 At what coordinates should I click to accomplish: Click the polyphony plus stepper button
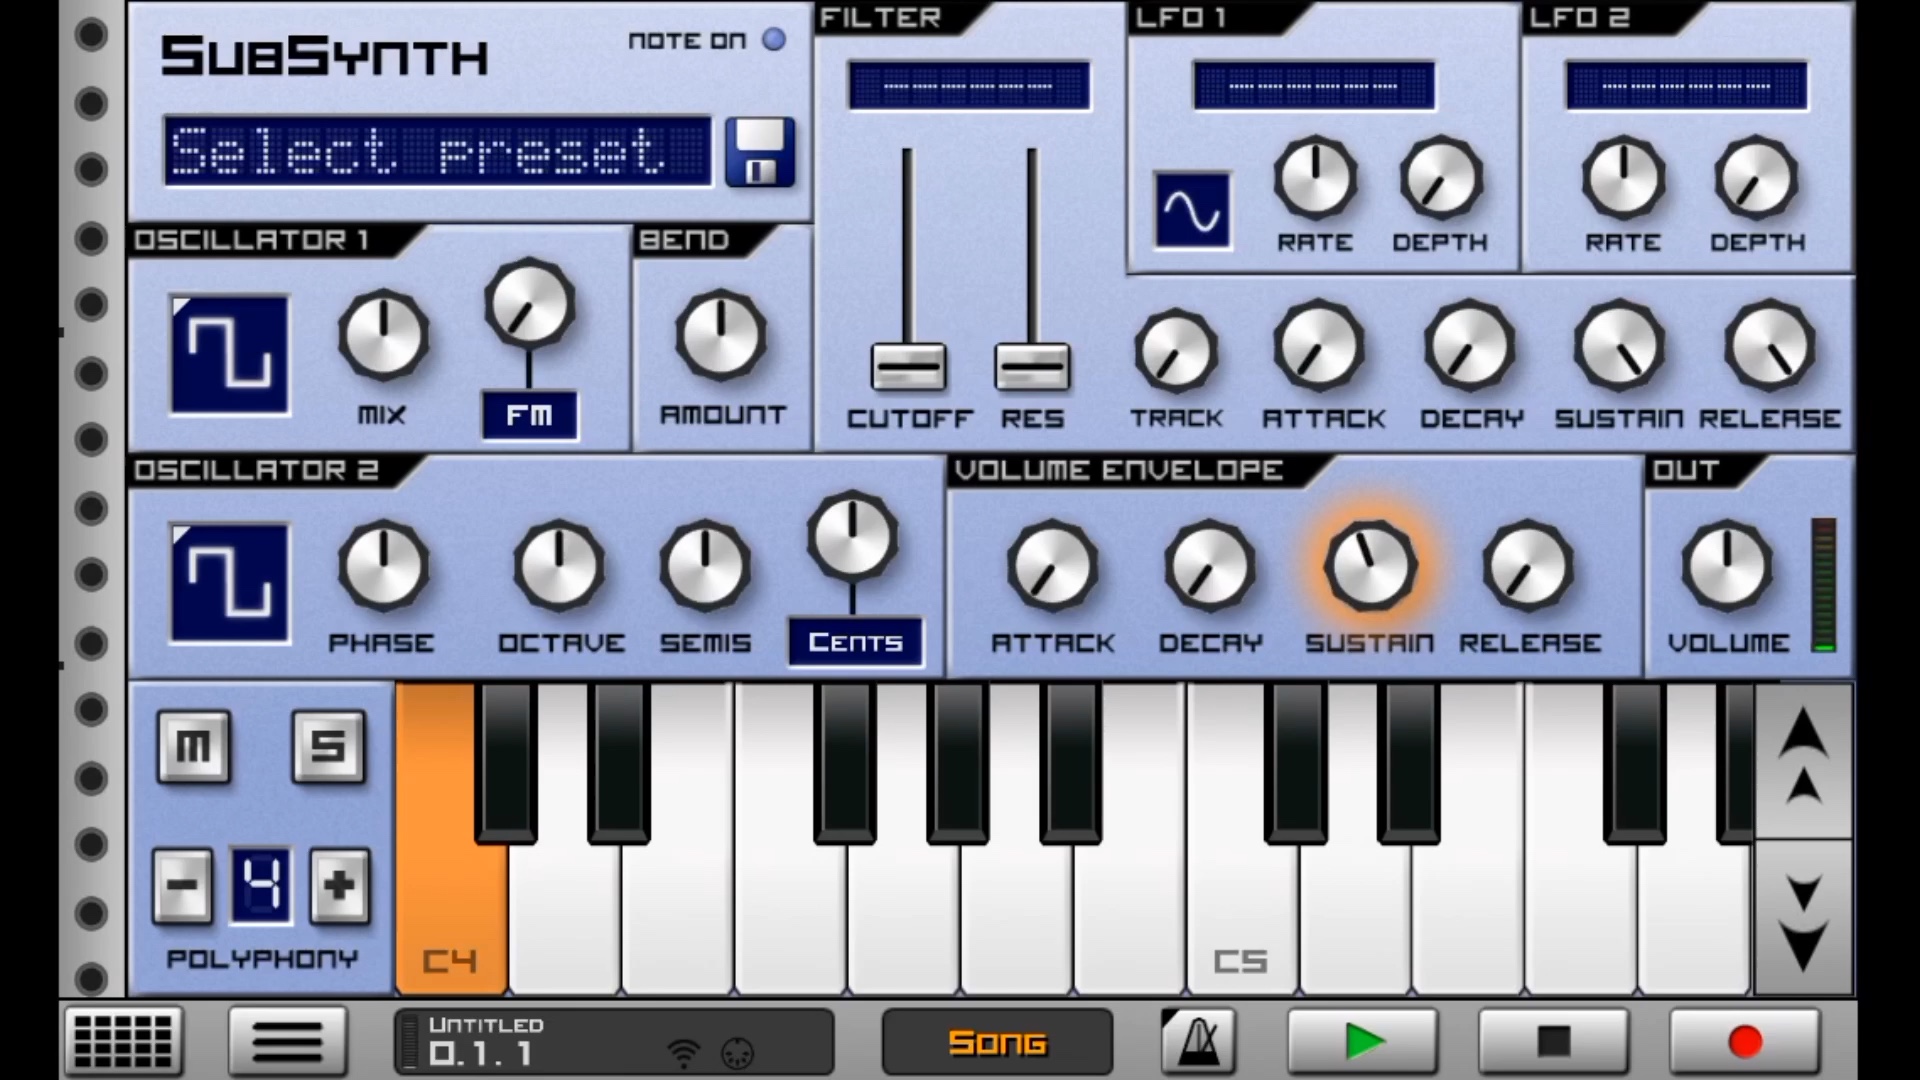point(340,884)
